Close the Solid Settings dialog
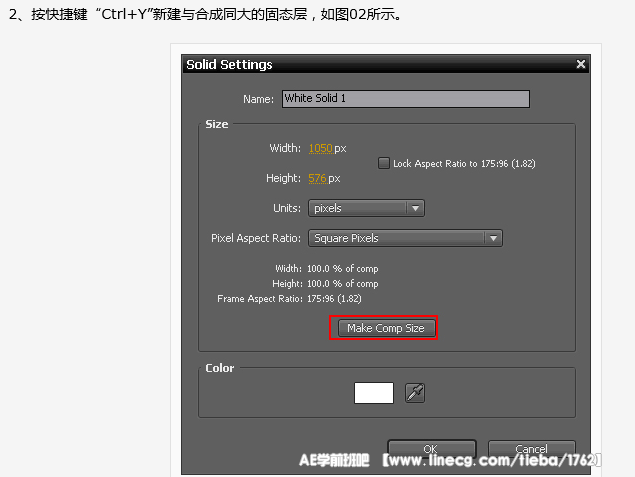The height and width of the screenshot is (477, 635). pos(581,64)
